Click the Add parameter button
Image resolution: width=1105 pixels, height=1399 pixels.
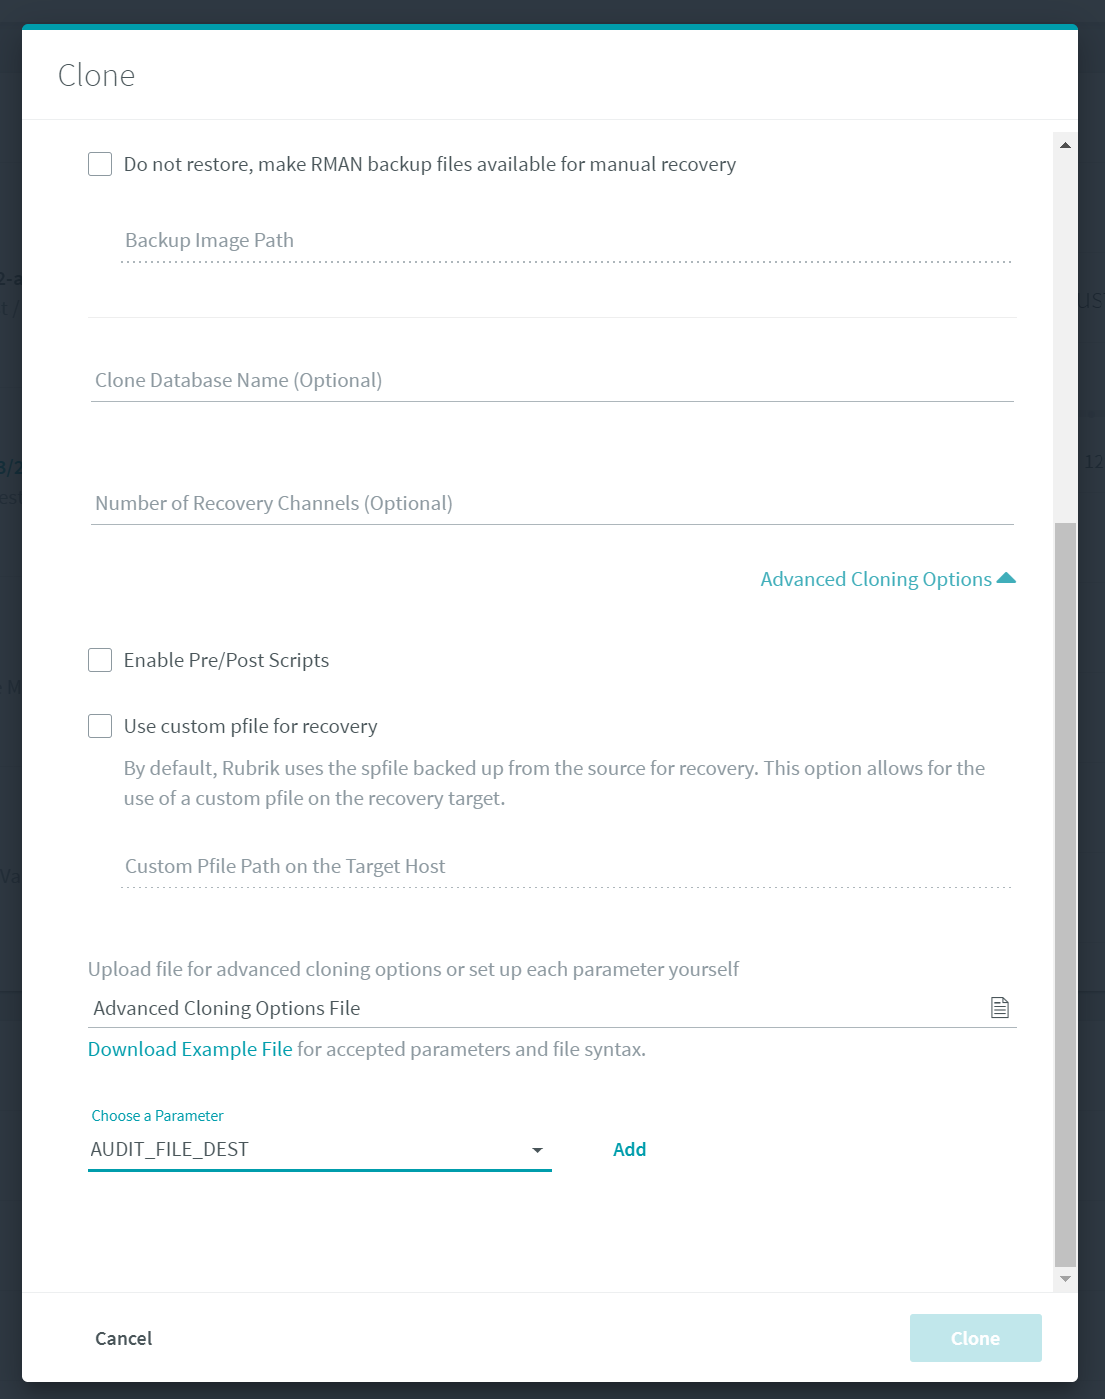point(629,1150)
